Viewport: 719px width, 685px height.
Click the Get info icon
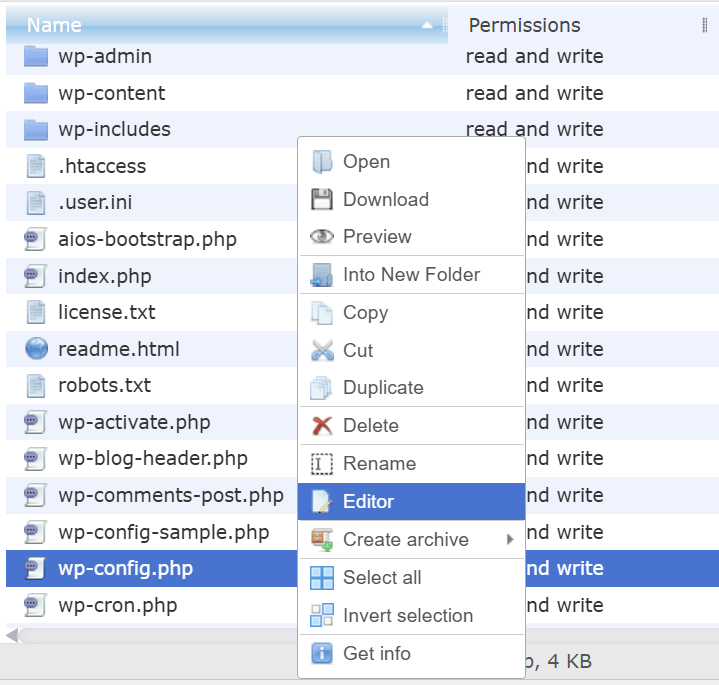(322, 653)
